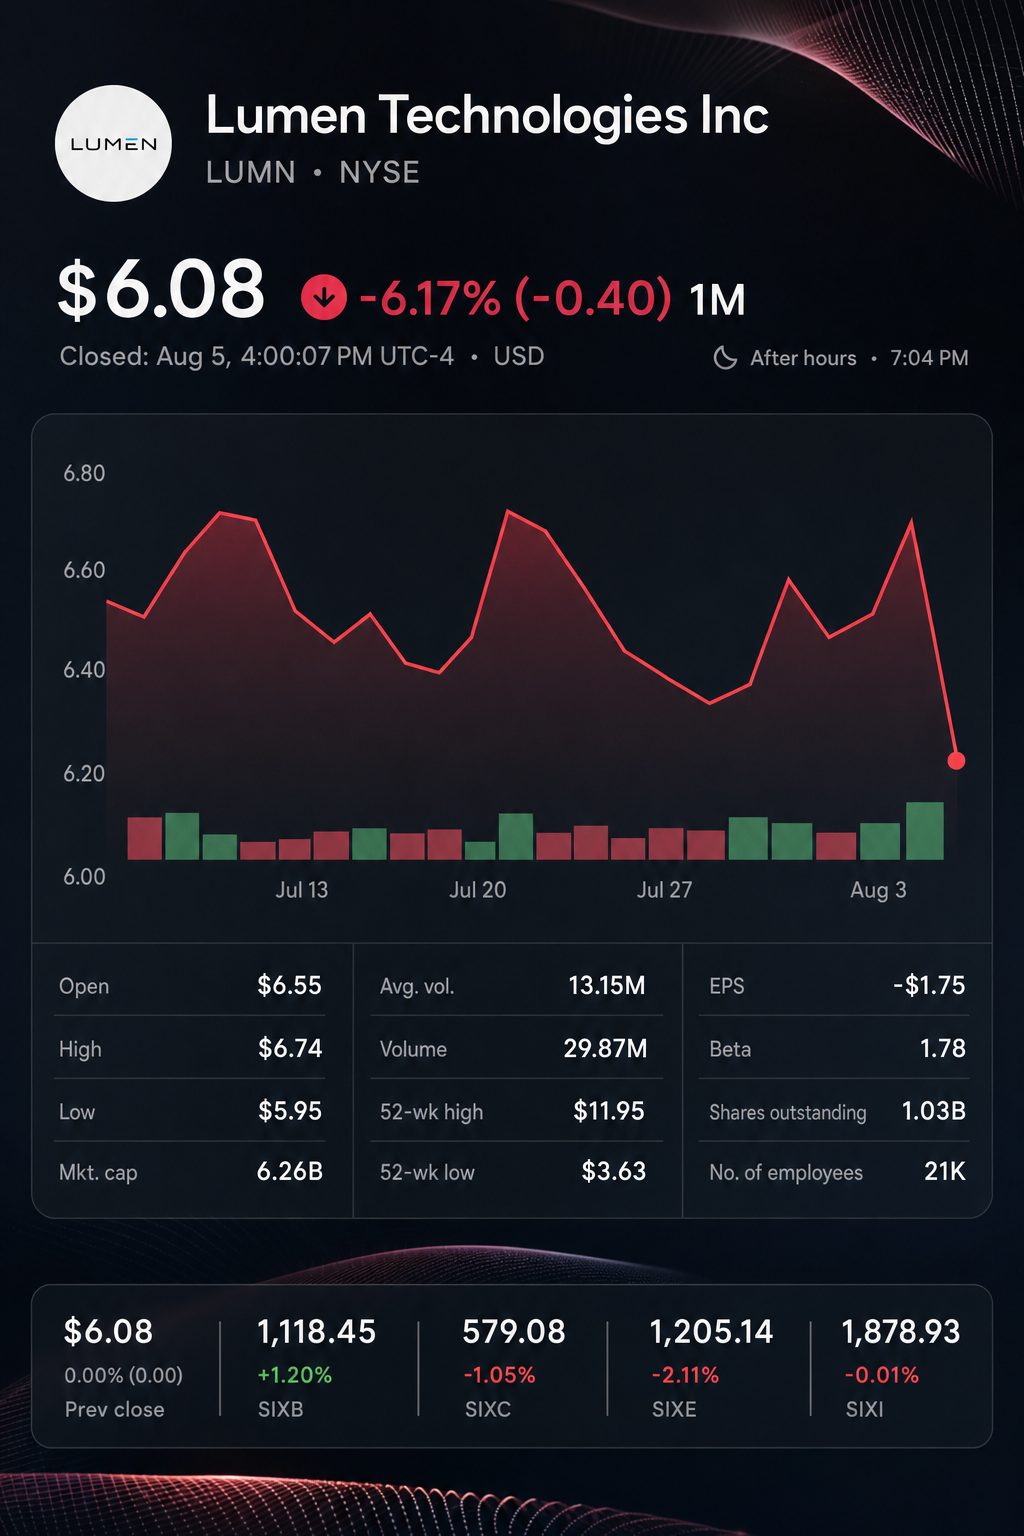Click the tallest green volume bar at right
The height and width of the screenshot is (1536, 1024).
[x=925, y=831]
